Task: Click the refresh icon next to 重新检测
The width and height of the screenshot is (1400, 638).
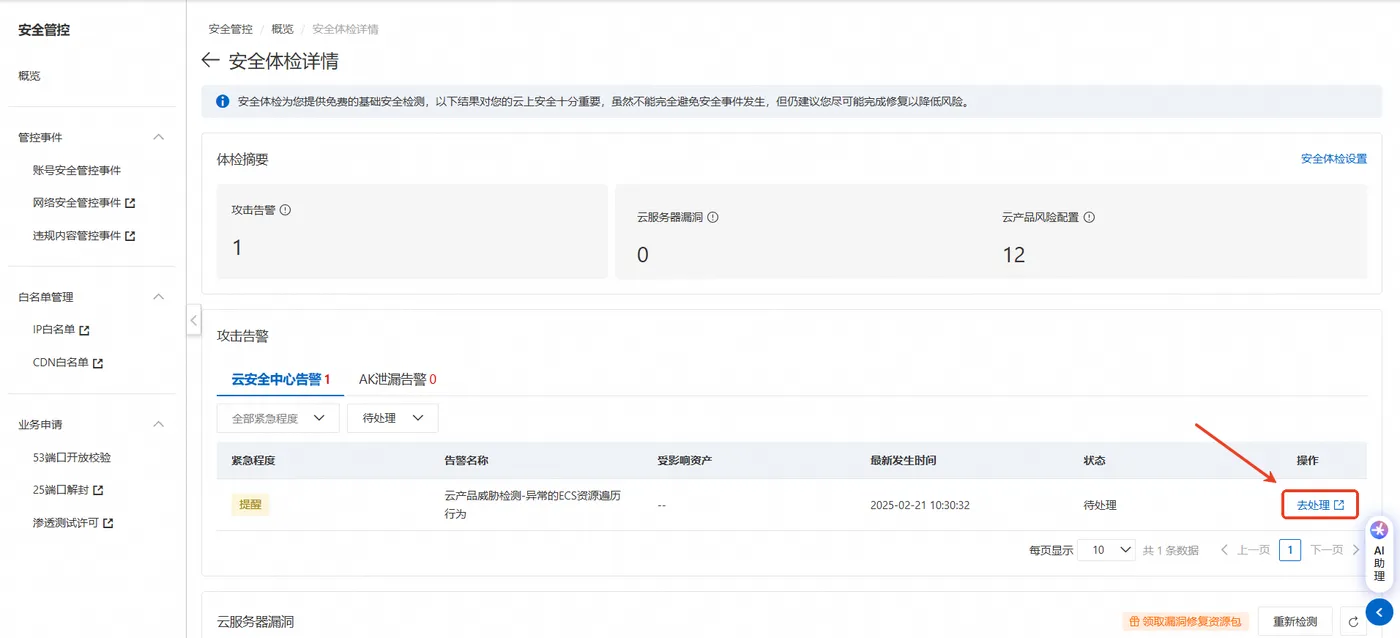Action: point(1354,622)
